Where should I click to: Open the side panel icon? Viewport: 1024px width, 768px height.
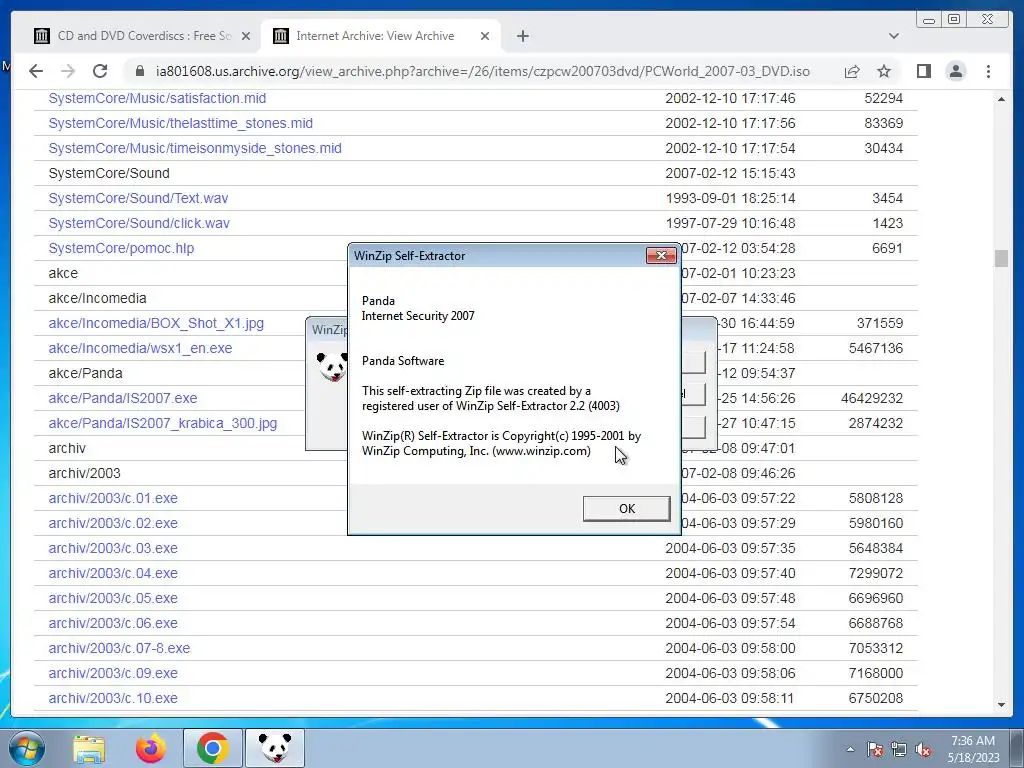pos(923,71)
